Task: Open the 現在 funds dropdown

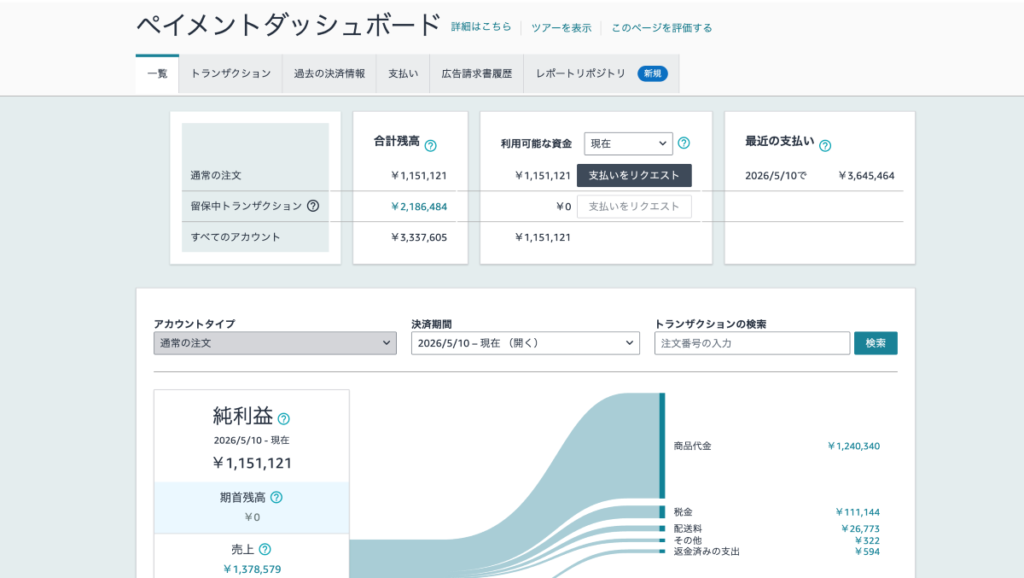Action: [628, 143]
